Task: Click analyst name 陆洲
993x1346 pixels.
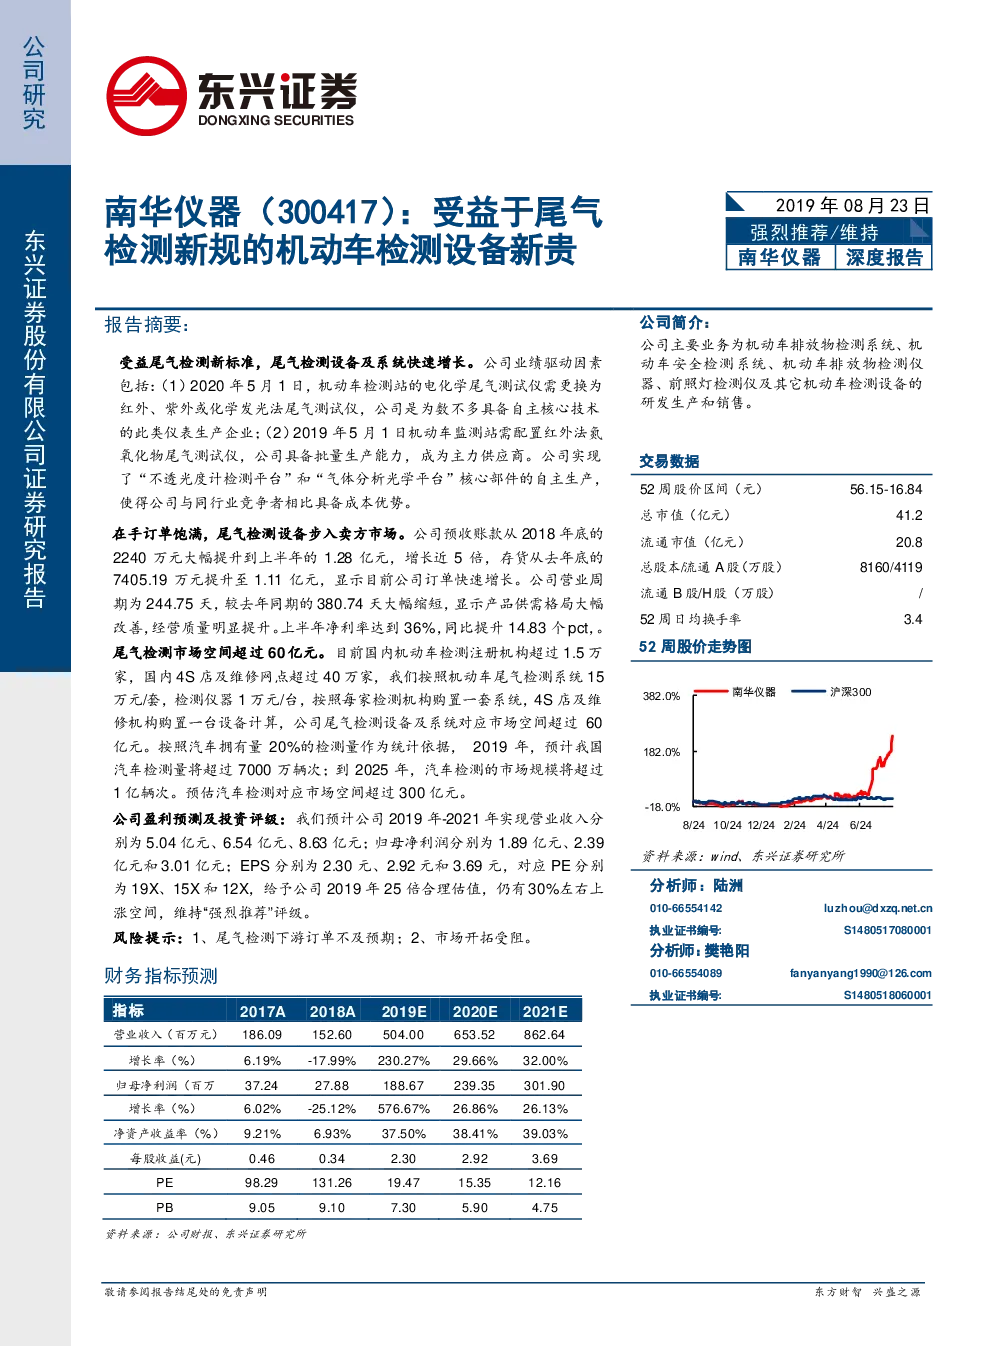Action: point(728,885)
